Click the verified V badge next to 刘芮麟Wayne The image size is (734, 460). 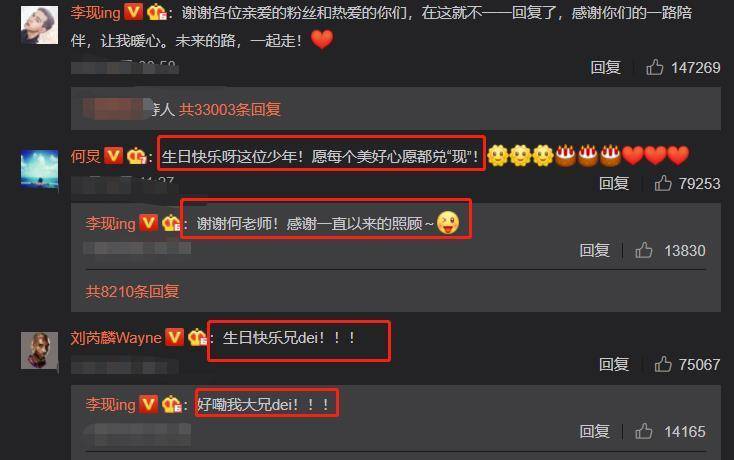[175, 337]
